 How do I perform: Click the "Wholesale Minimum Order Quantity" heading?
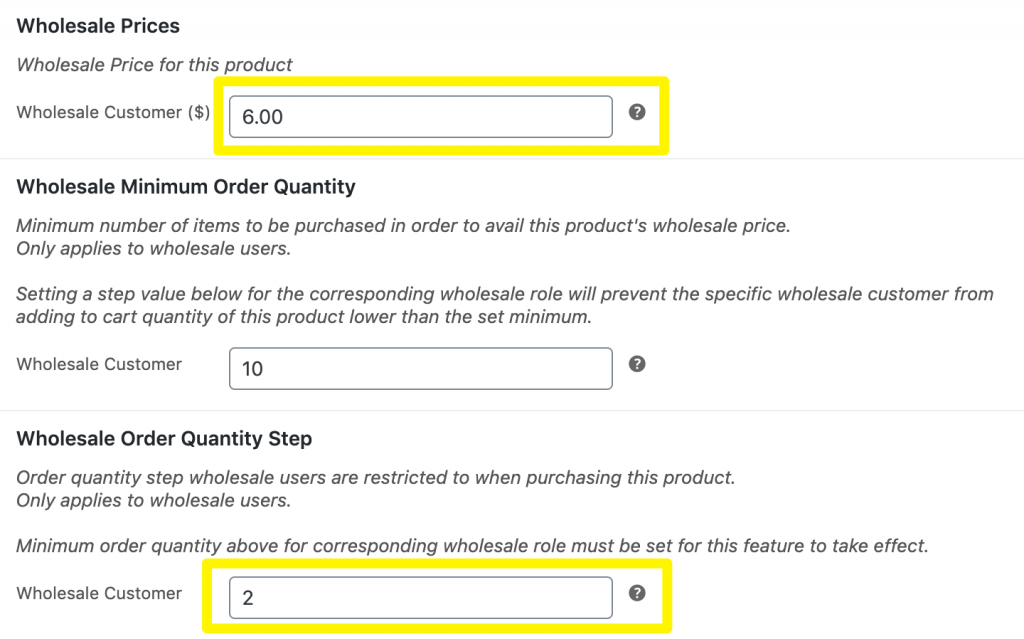coord(186,186)
